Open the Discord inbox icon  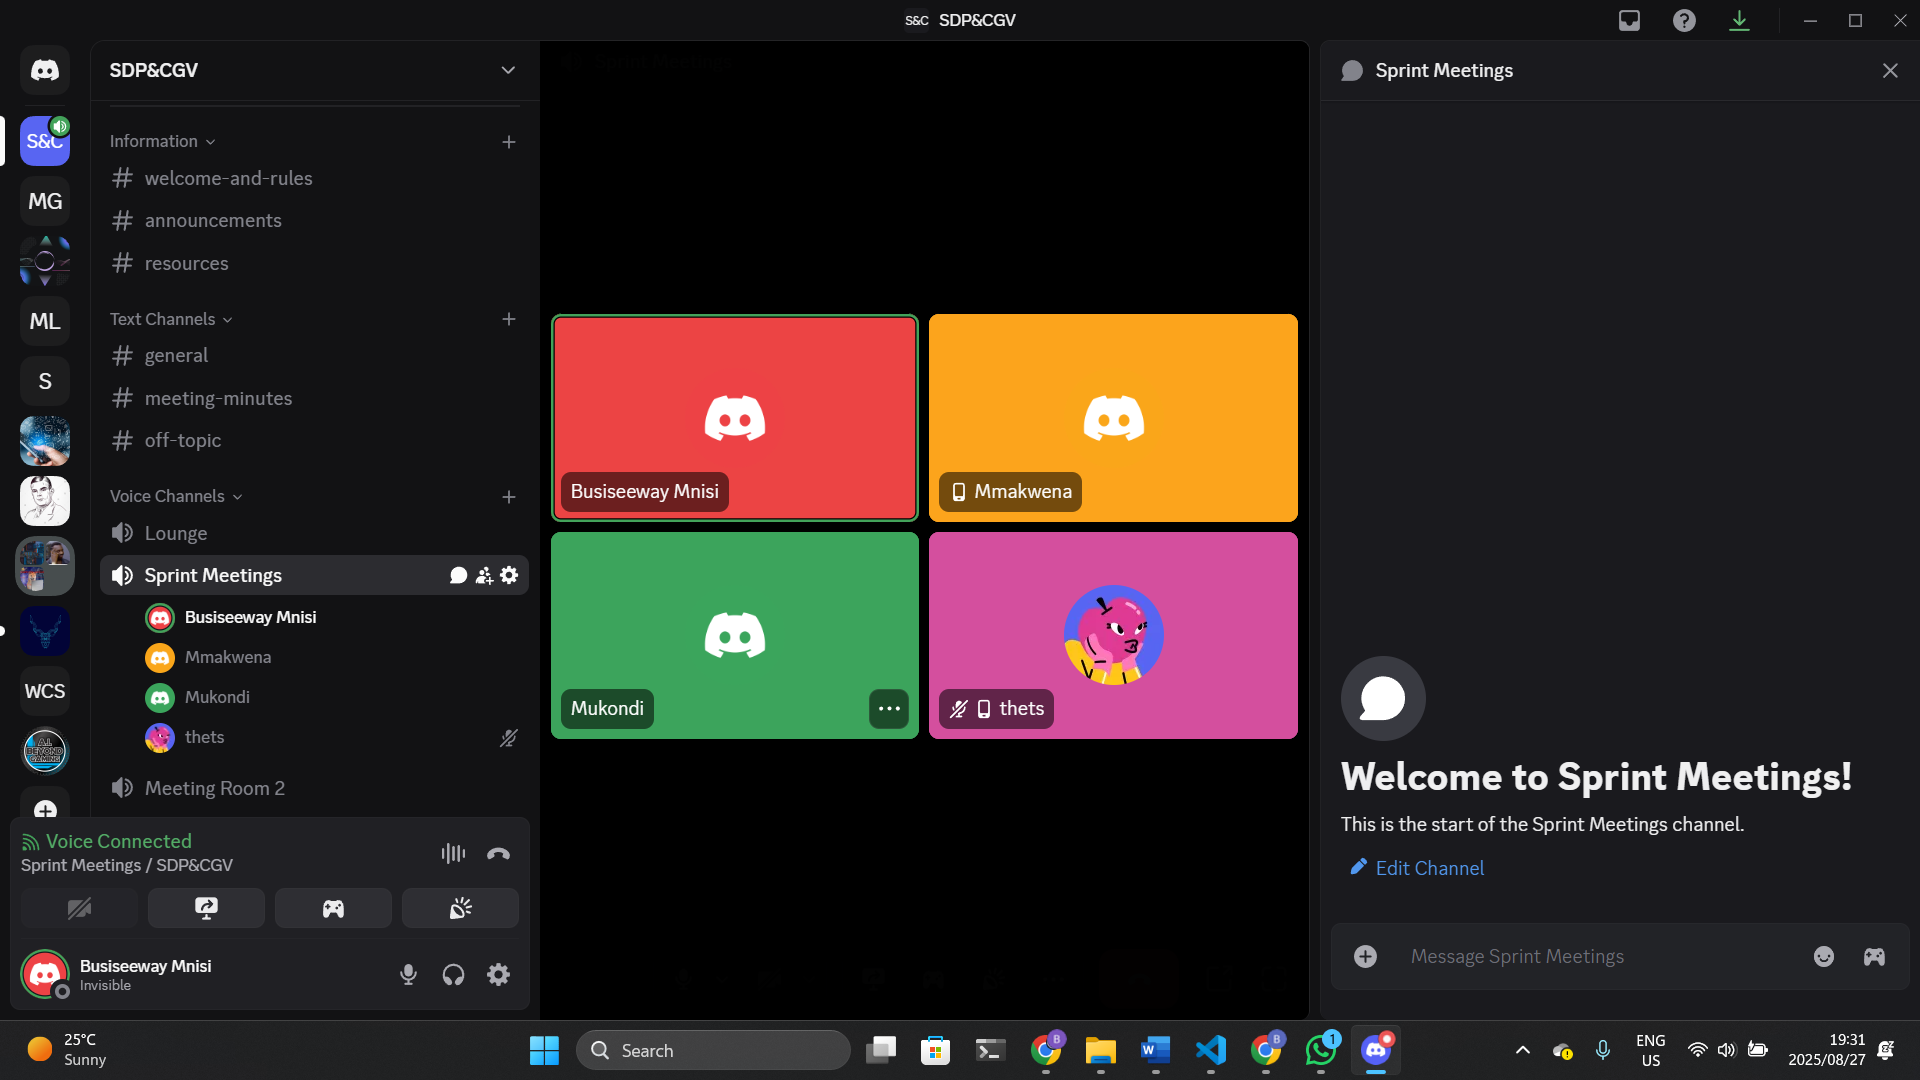pyautogui.click(x=1630, y=20)
